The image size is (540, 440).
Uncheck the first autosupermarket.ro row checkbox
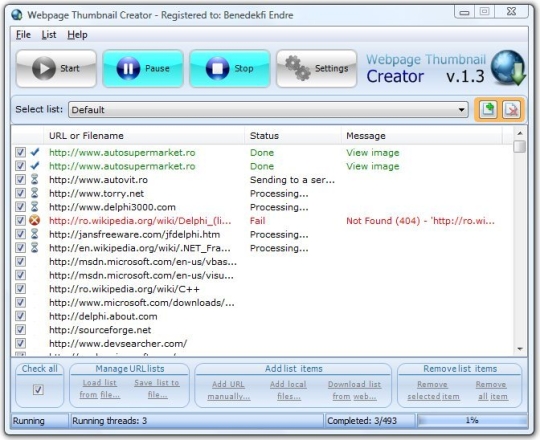coord(20,152)
